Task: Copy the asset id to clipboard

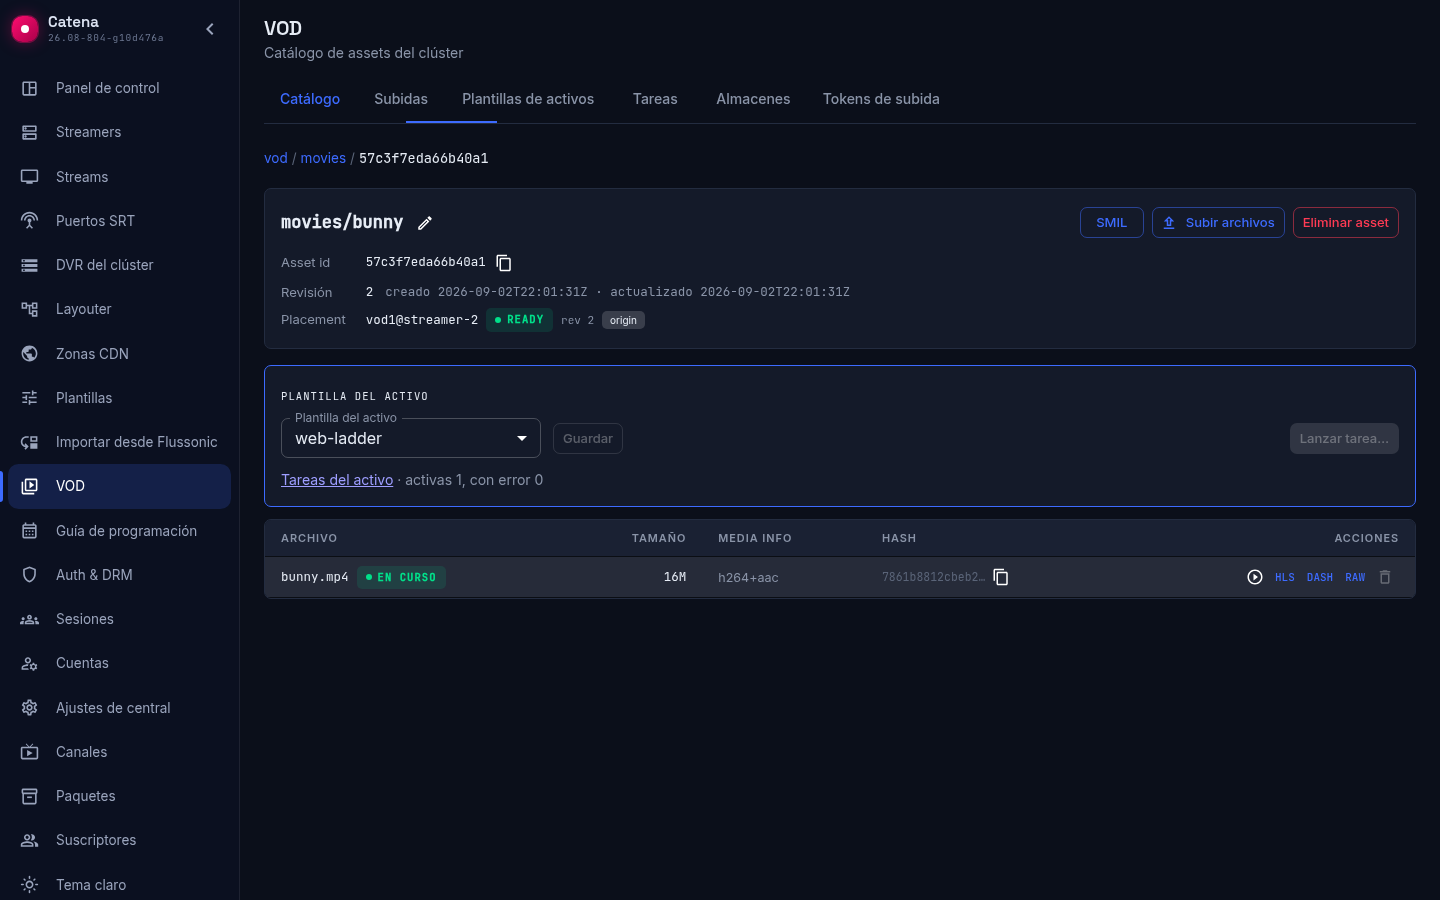Action: click(x=504, y=263)
